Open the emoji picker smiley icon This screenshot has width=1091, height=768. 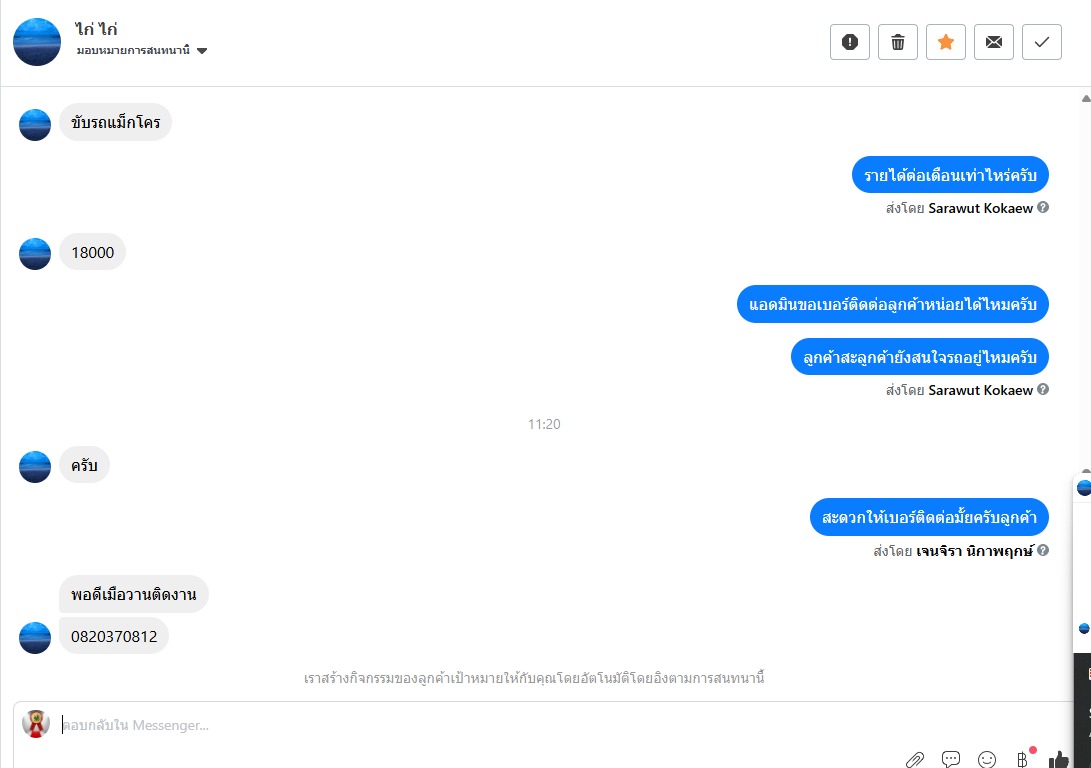click(x=987, y=759)
